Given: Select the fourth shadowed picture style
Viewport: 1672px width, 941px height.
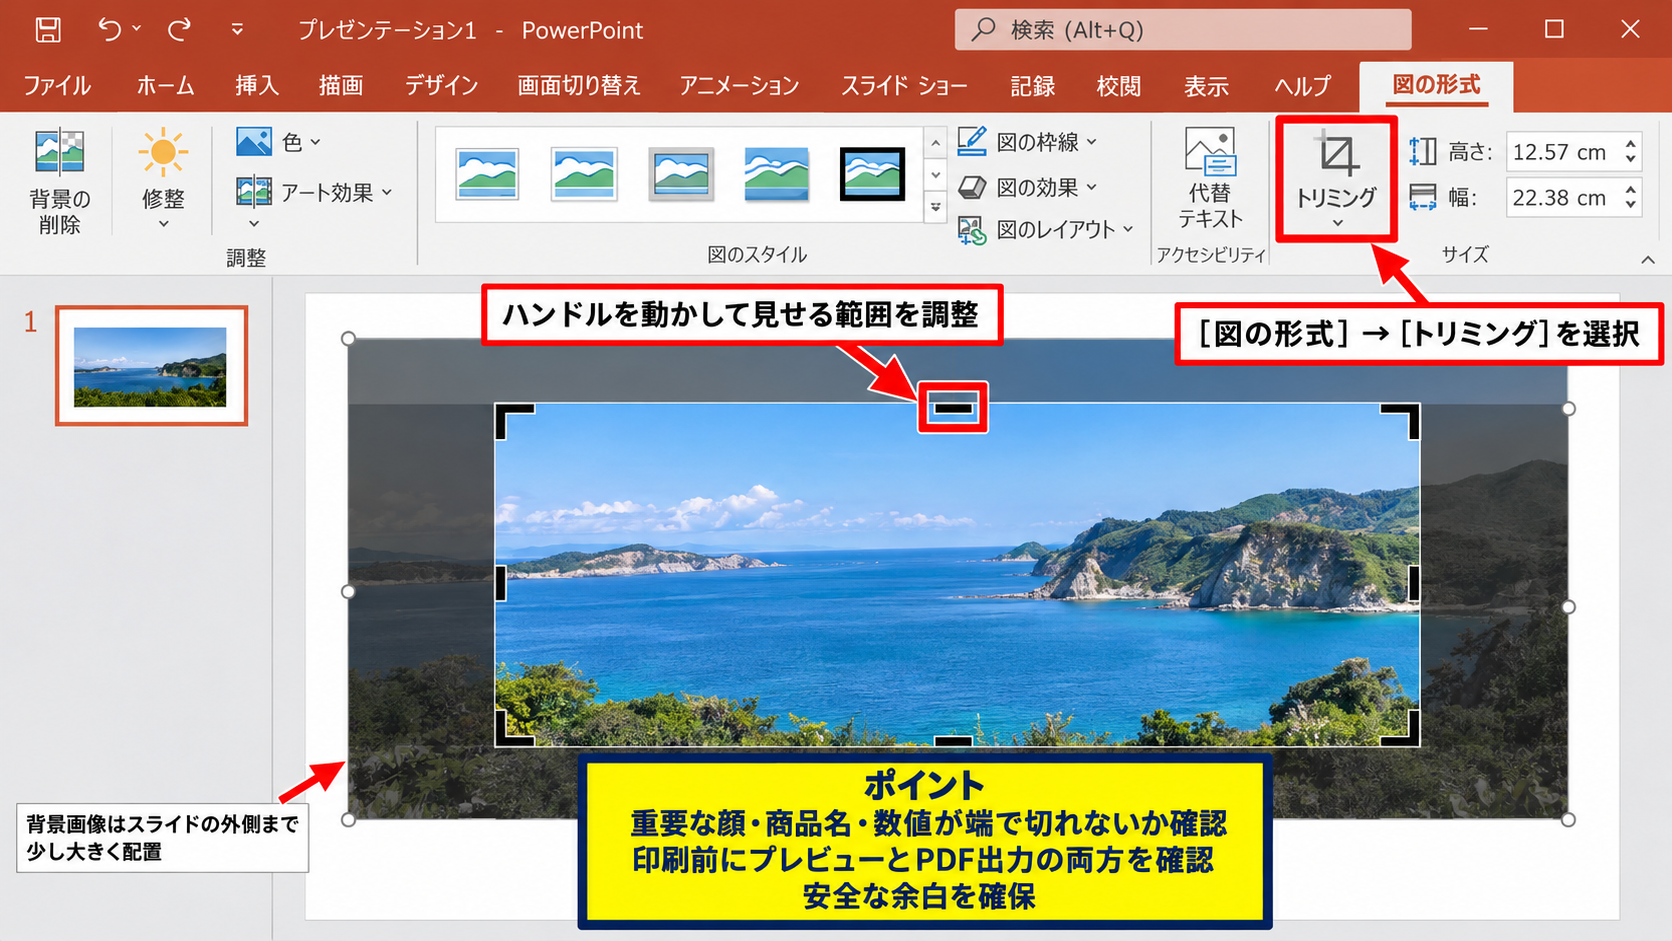Looking at the screenshot, I should [x=777, y=174].
